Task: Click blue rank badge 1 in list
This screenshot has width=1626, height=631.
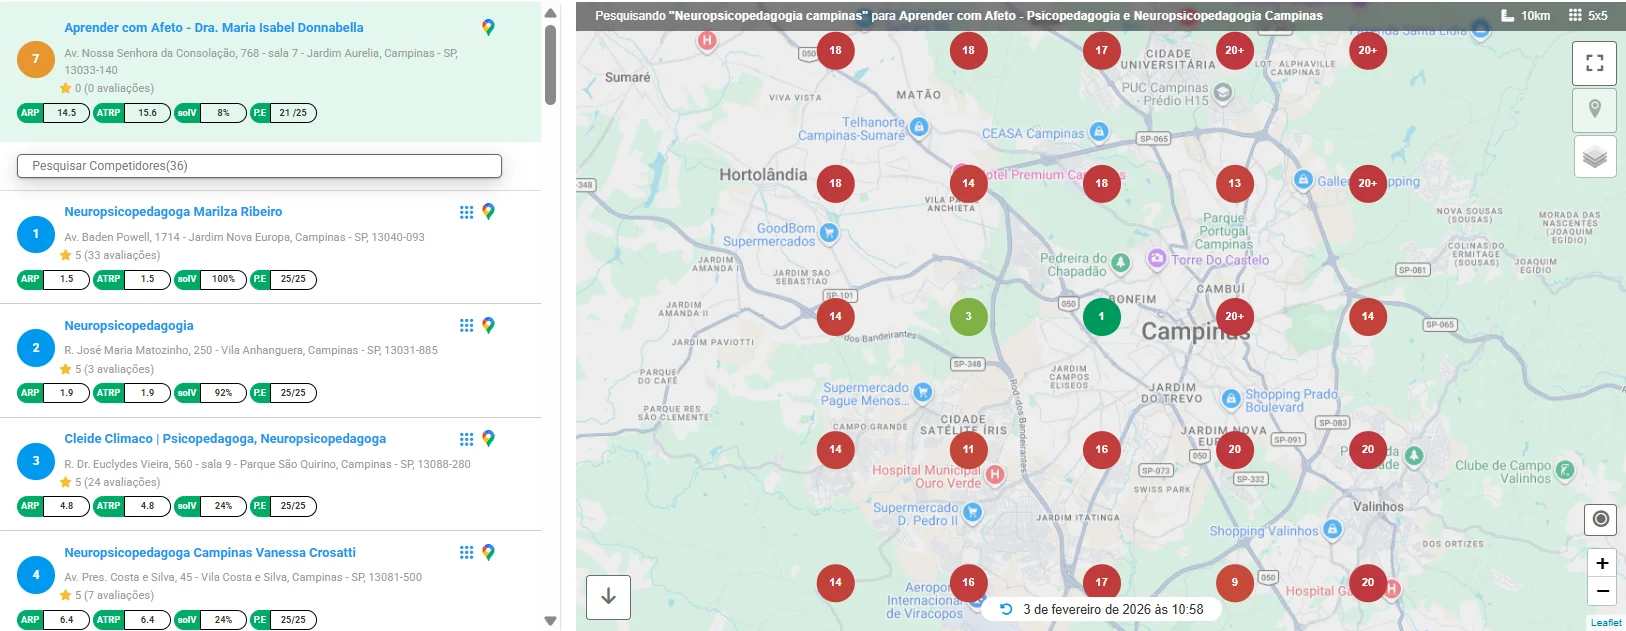Action: 36,234
